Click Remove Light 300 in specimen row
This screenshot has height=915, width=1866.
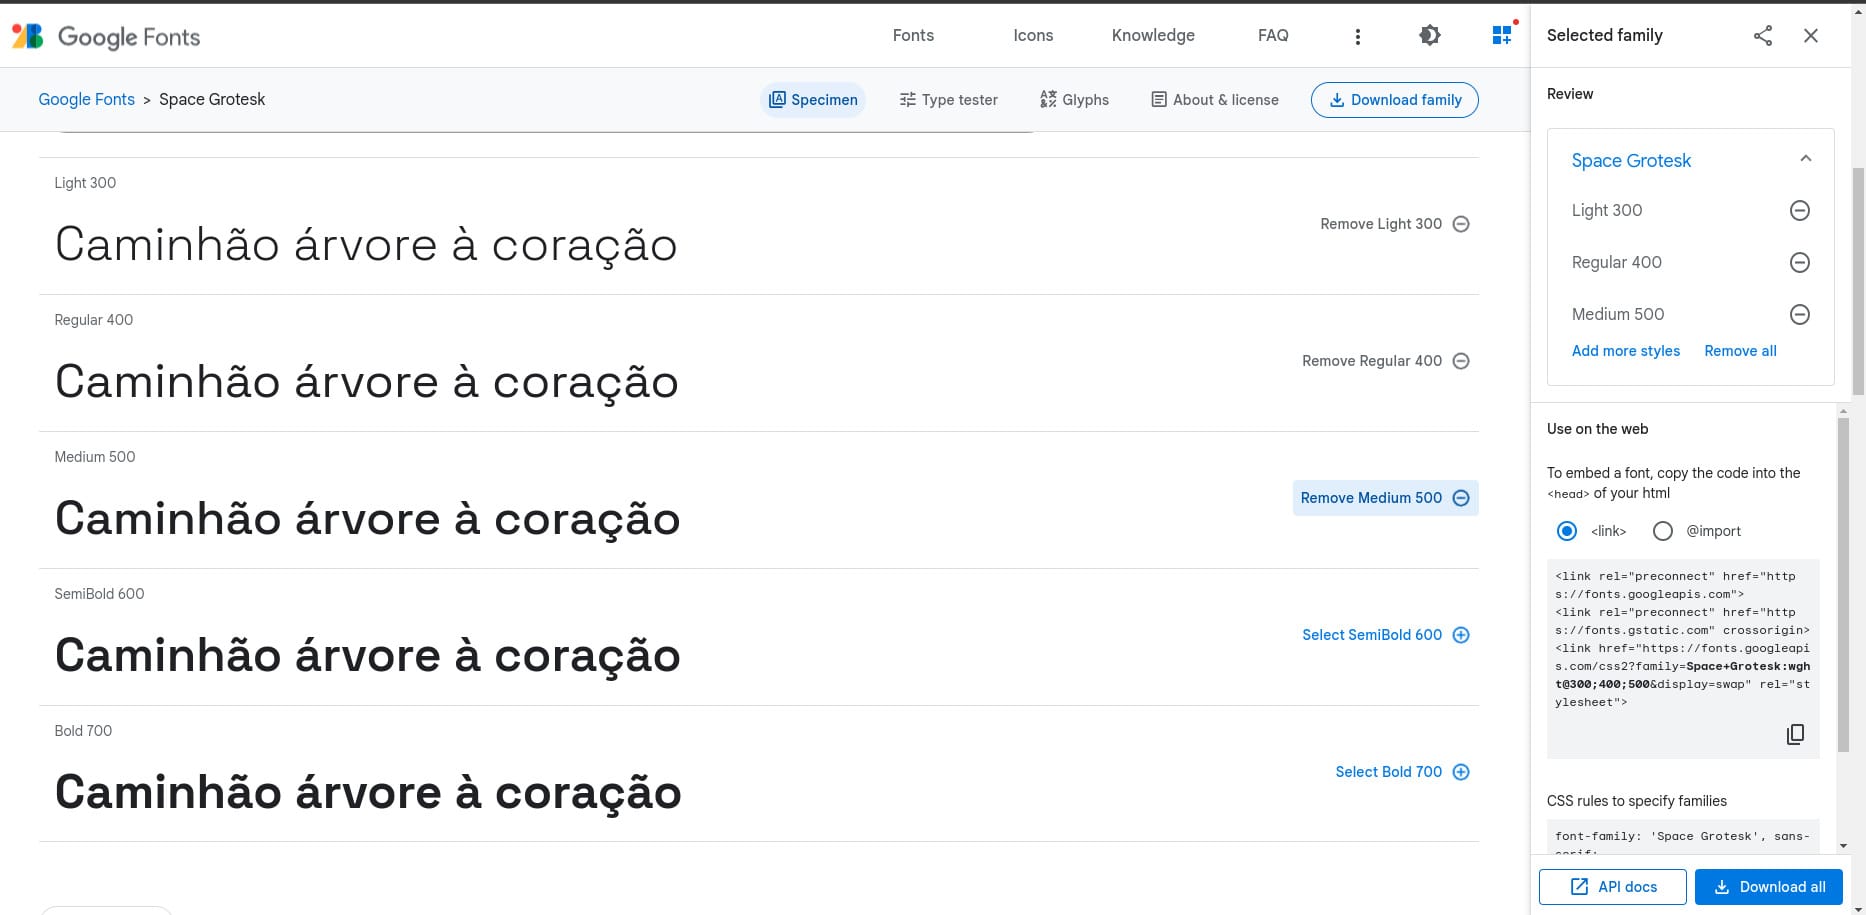point(1395,224)
